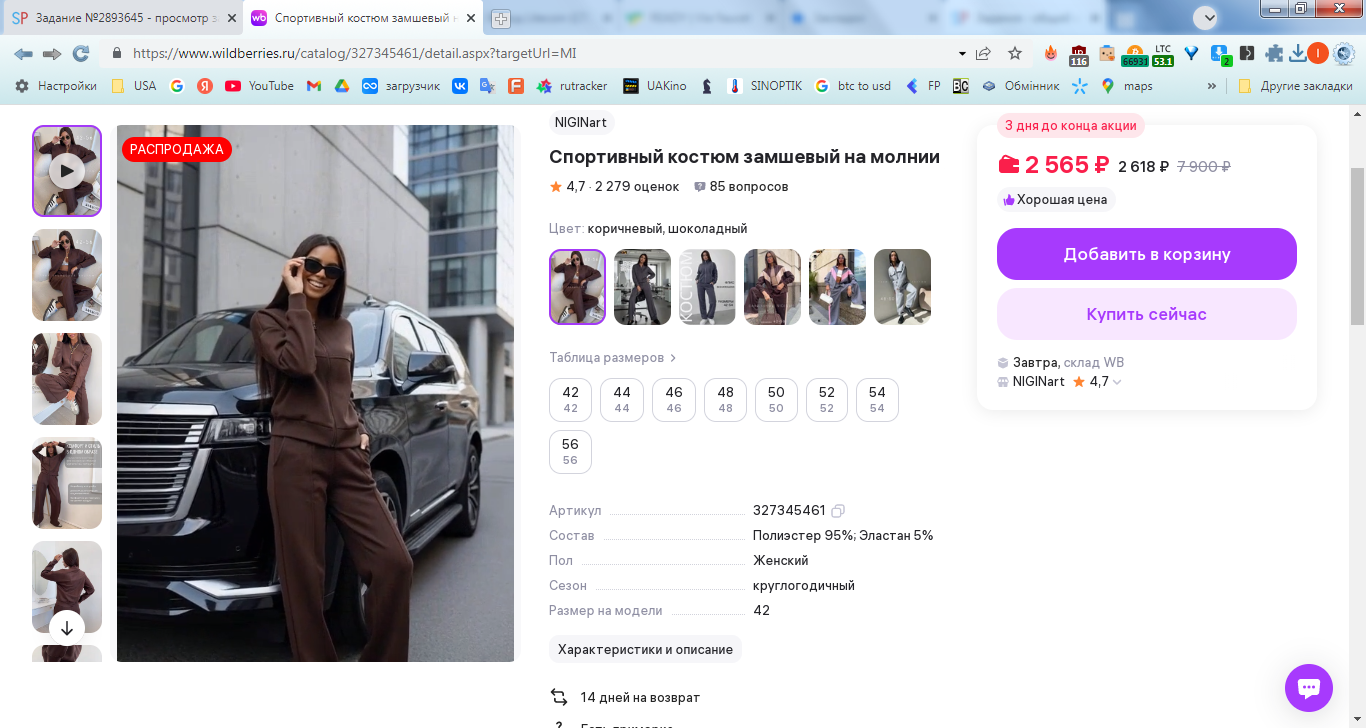
Task: Select the second gallery thumbnail
Action: tap(67, 275)
